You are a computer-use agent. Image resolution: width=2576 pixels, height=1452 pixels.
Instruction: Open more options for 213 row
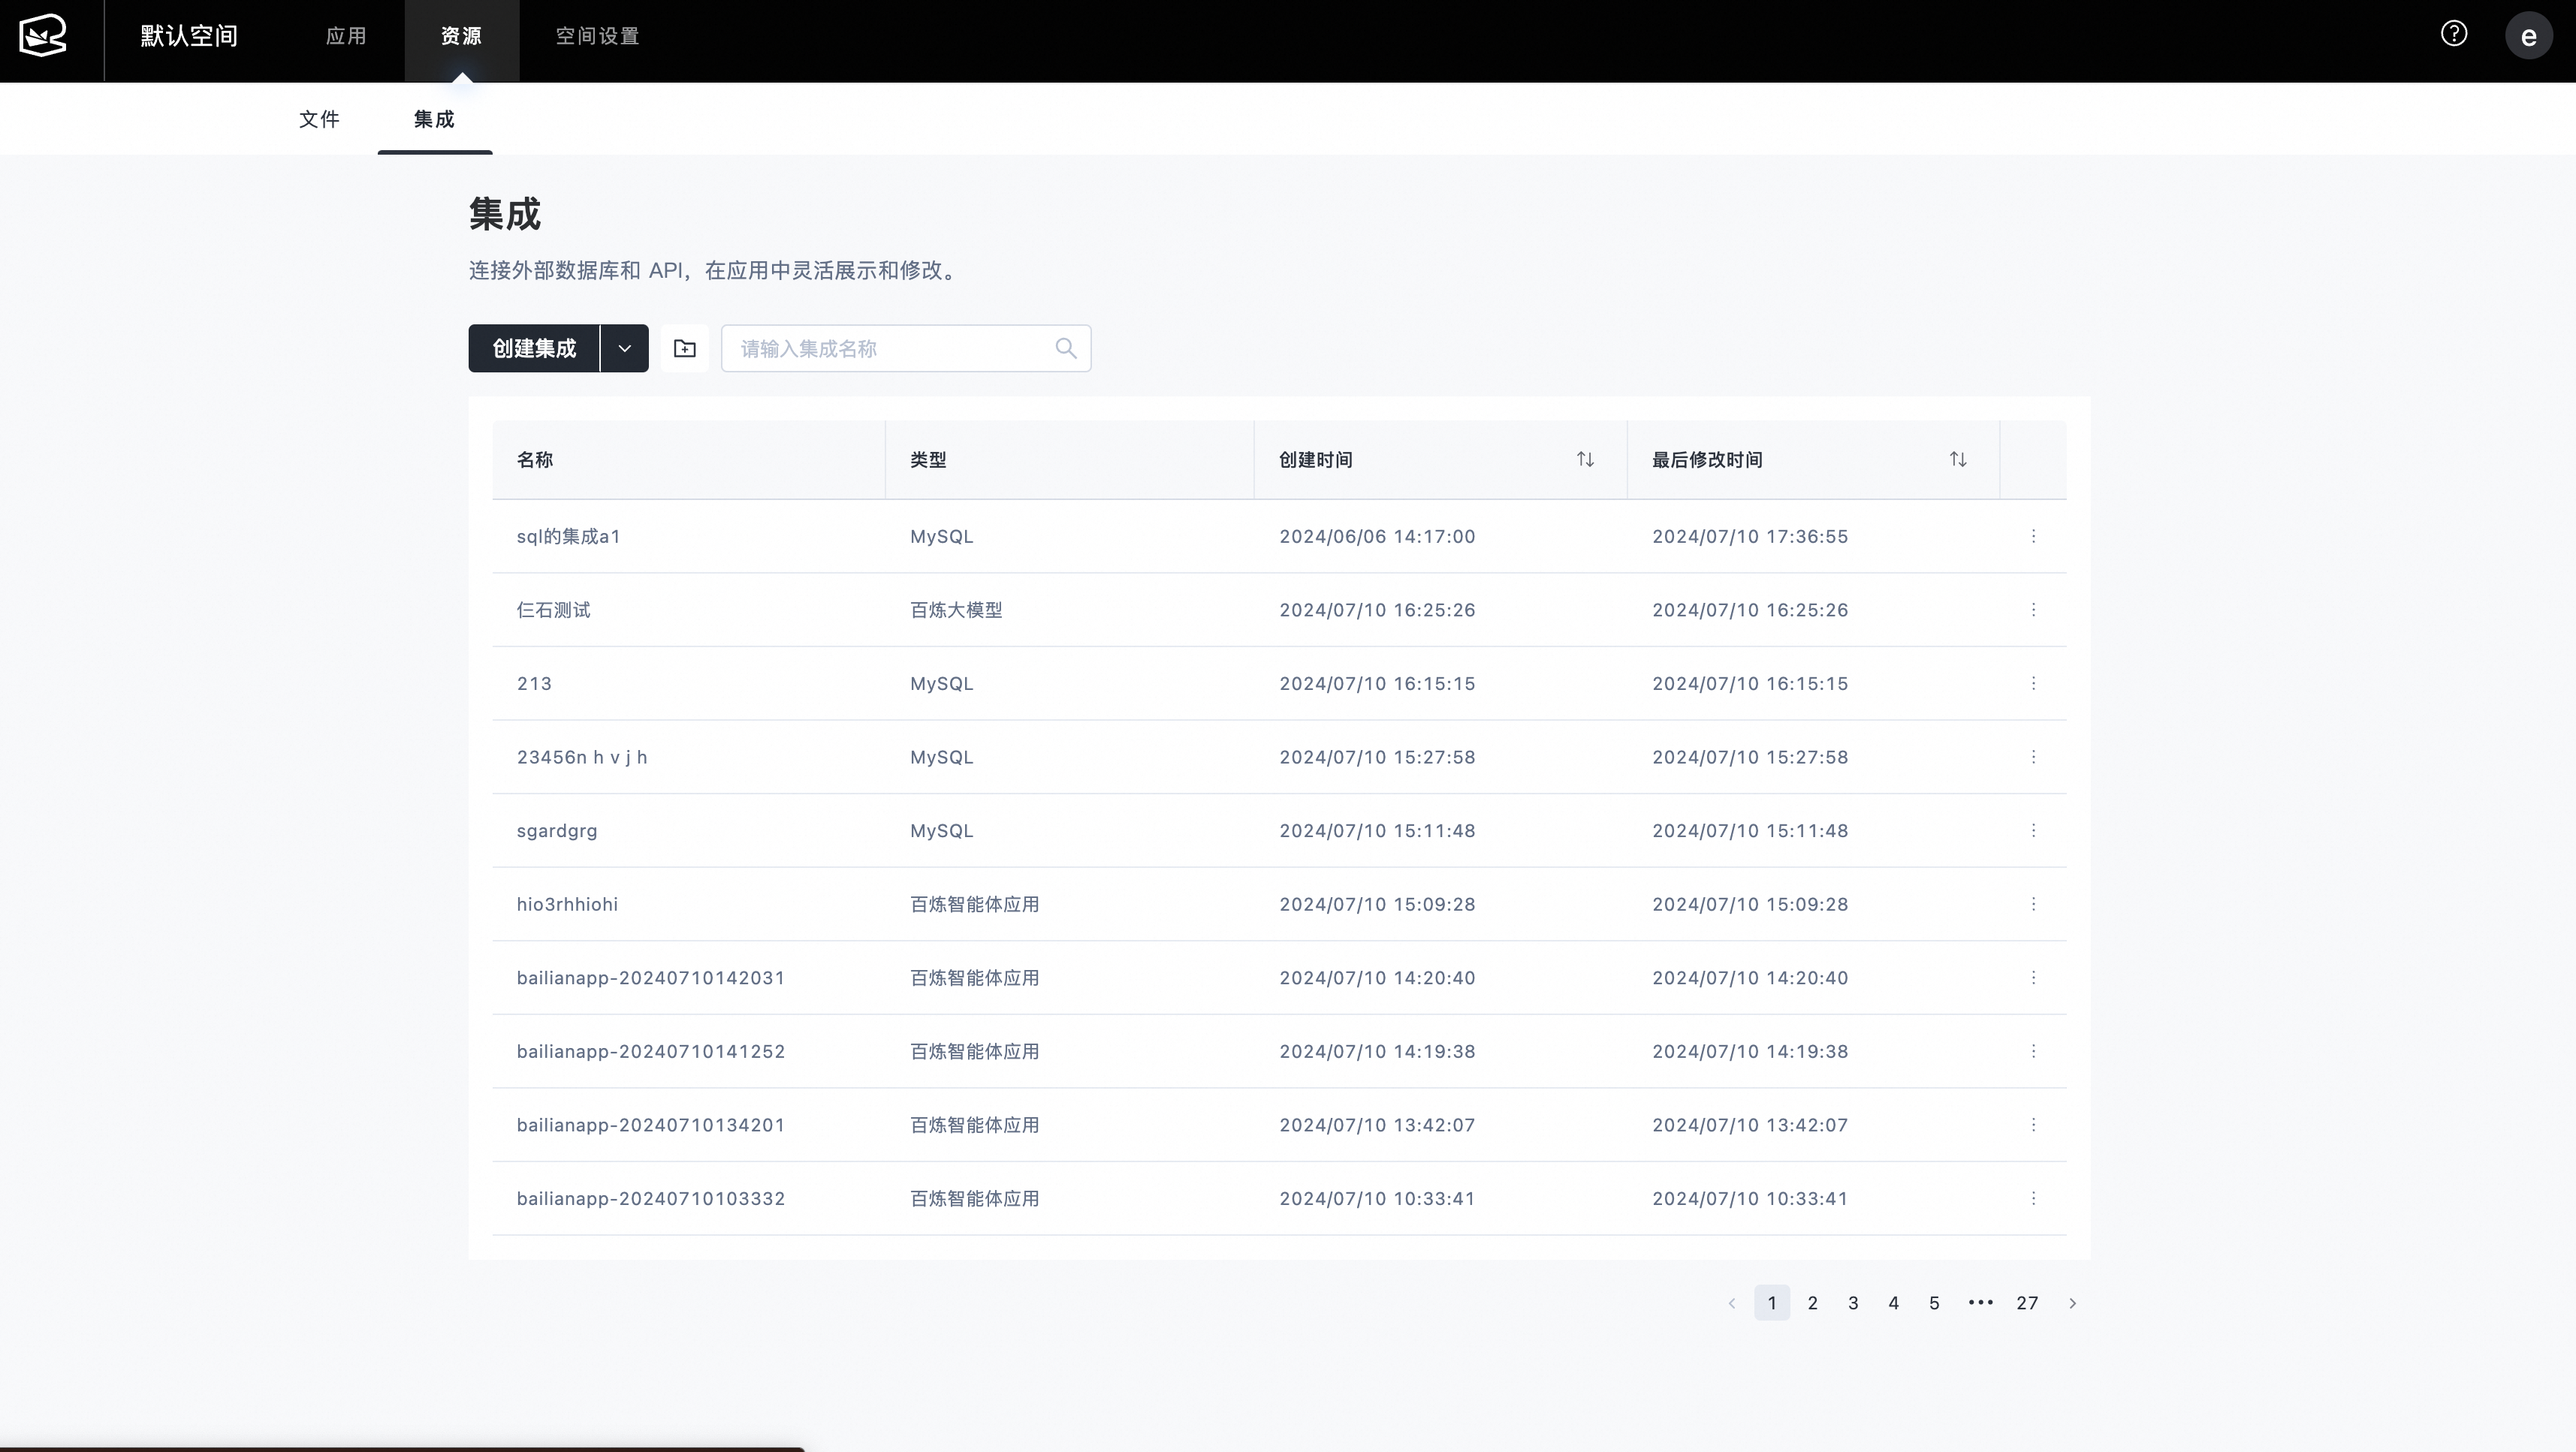[2033, 683]
